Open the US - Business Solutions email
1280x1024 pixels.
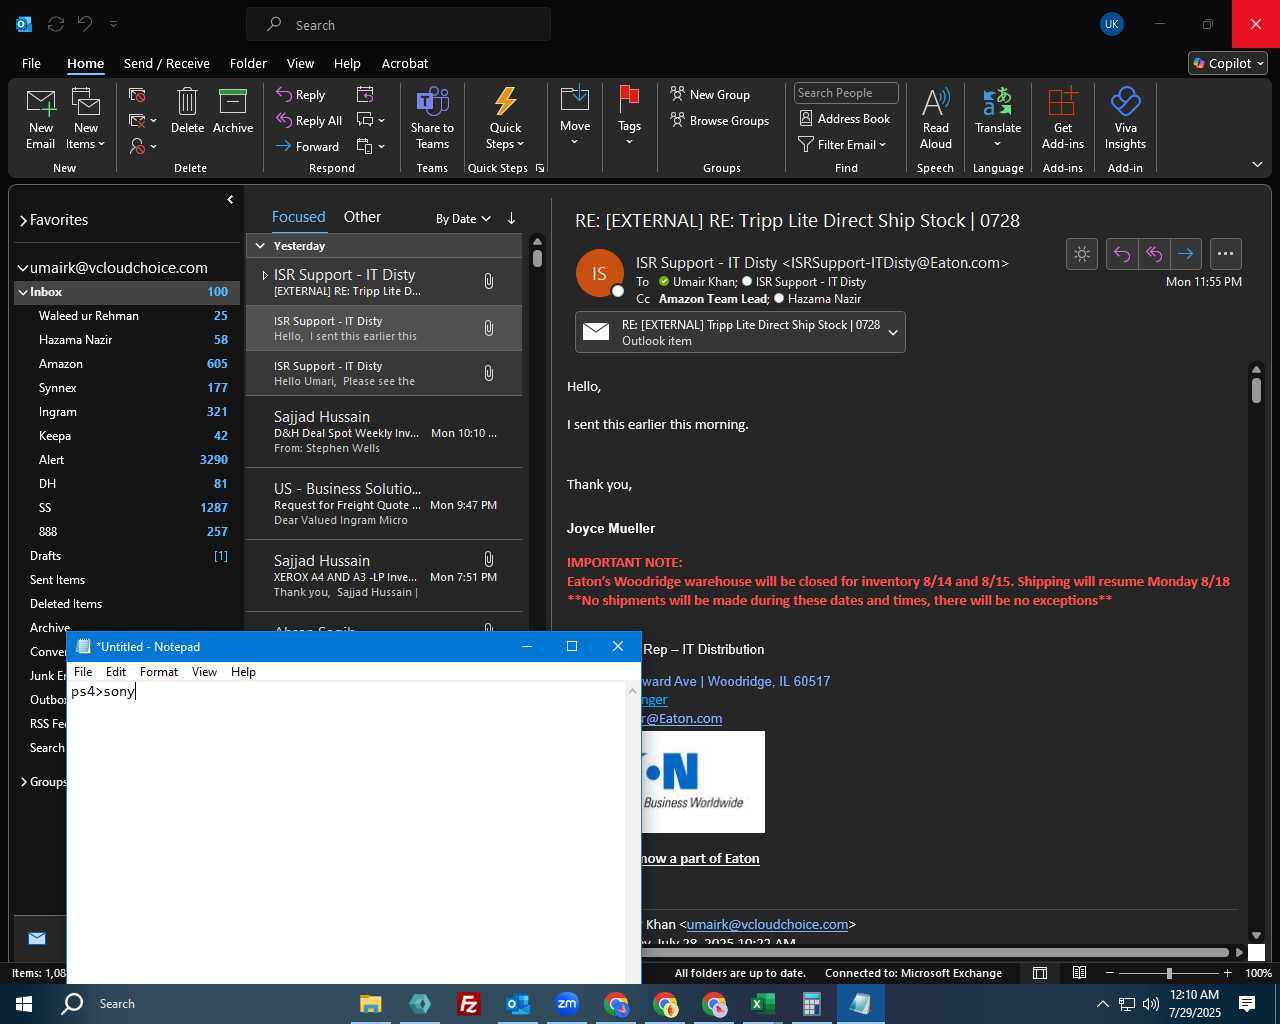(384, 504)
